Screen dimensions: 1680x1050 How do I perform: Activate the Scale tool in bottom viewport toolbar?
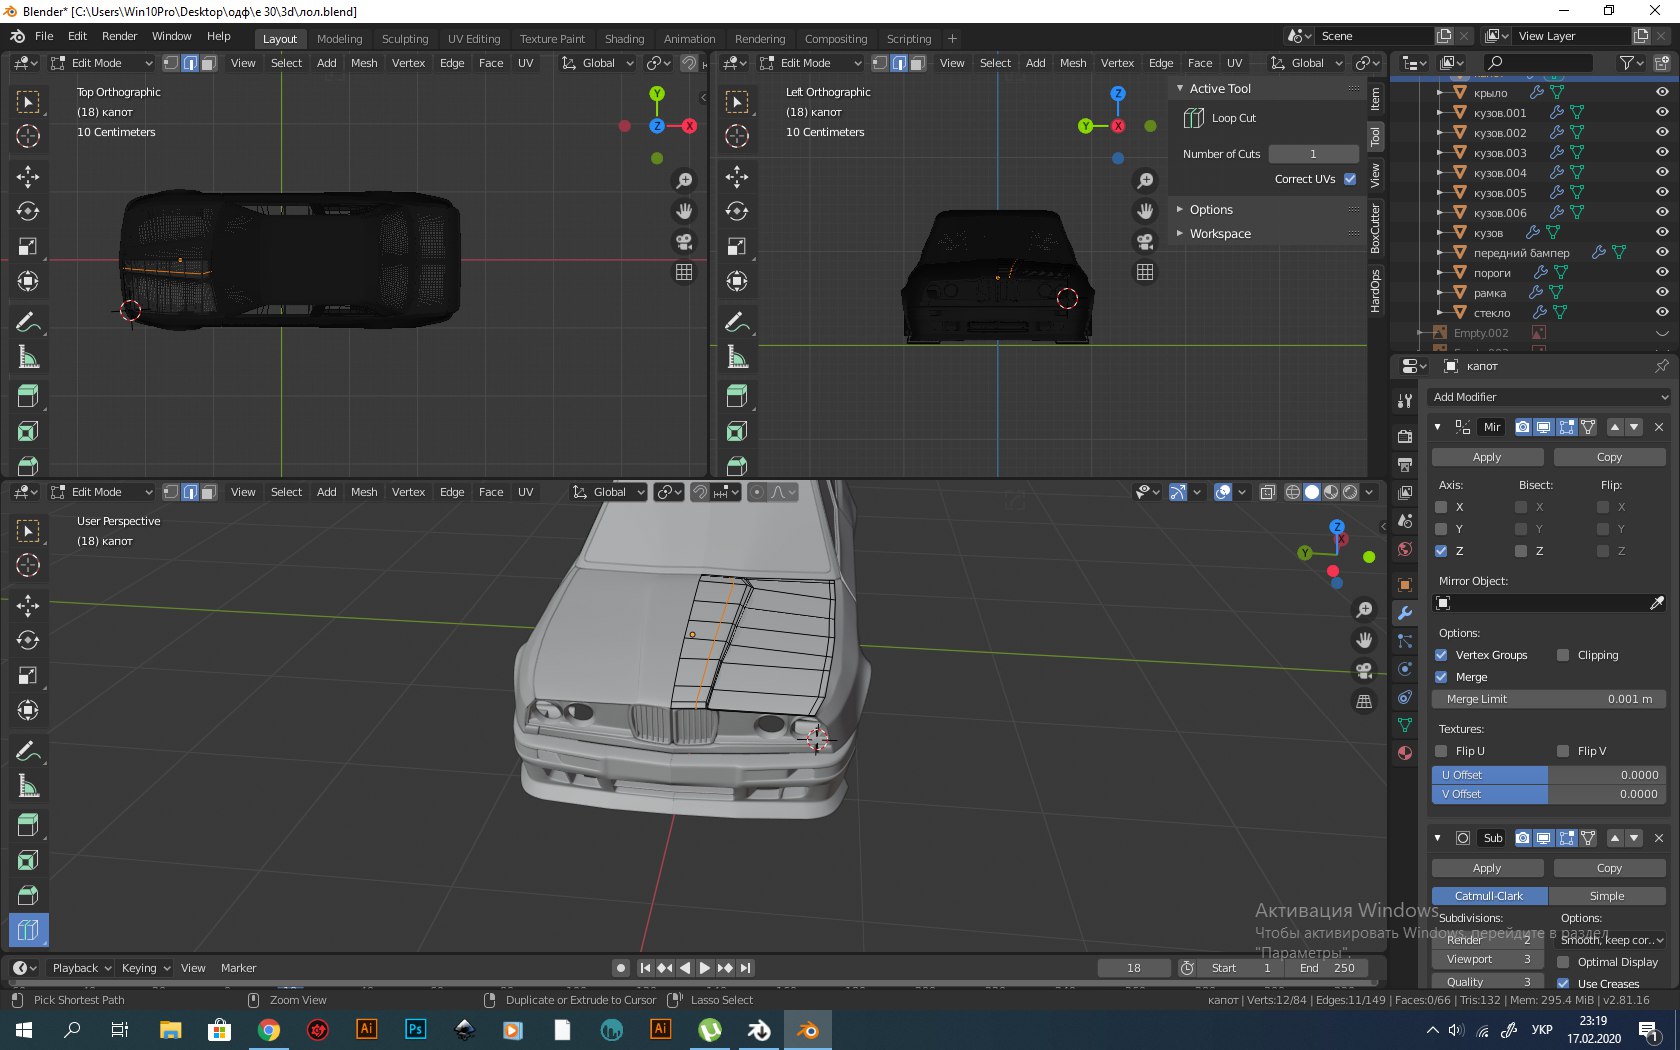(x=28, y=675)
